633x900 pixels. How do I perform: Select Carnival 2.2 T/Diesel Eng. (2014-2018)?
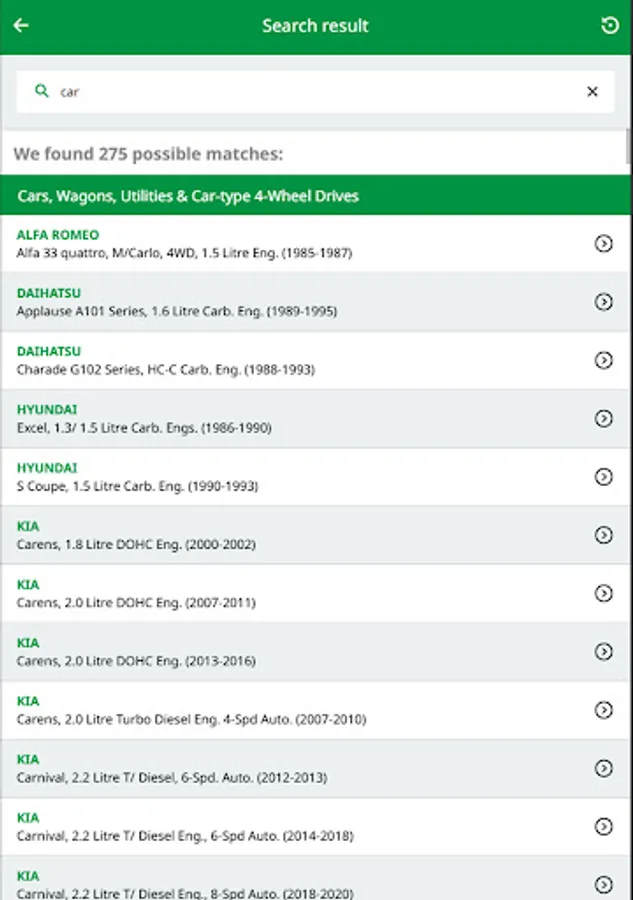pos(185,836)
